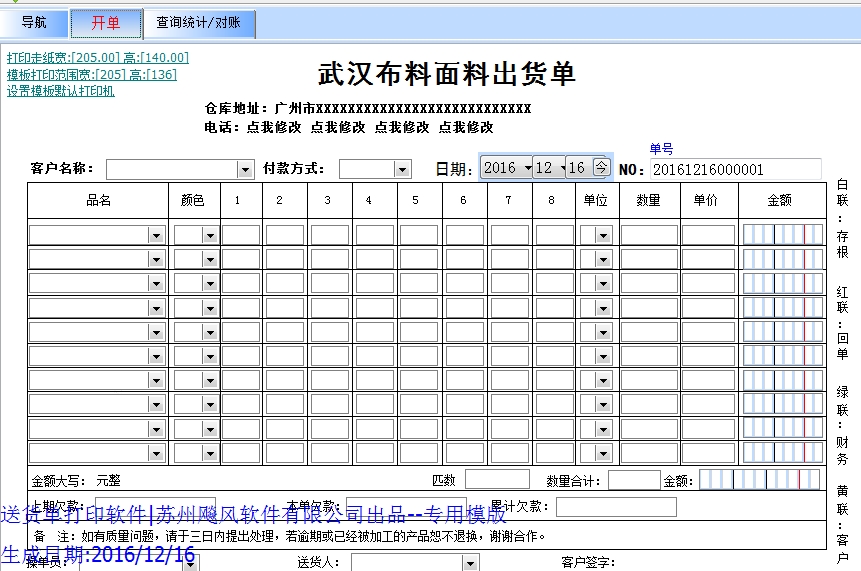The width and height of the screenshot is (861, 571).
Task: Click the 单位 column header
Action: (596, 200)
